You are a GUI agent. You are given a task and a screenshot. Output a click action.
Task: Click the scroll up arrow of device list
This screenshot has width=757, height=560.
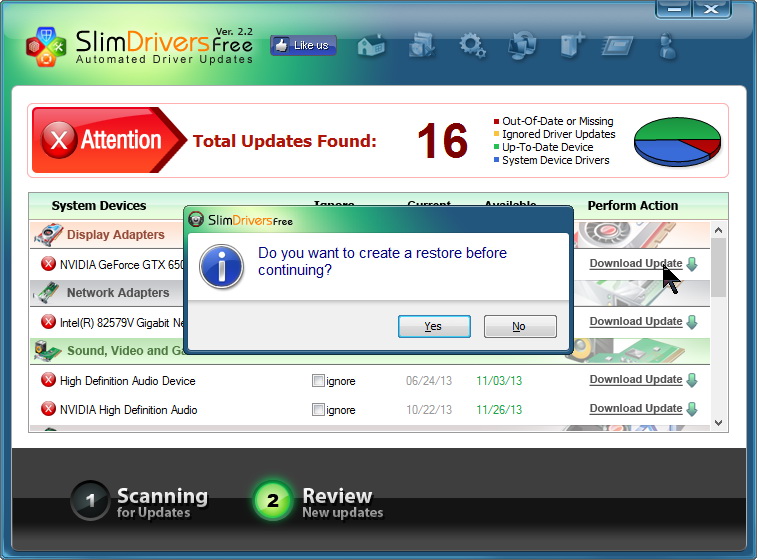pos(718,230)
